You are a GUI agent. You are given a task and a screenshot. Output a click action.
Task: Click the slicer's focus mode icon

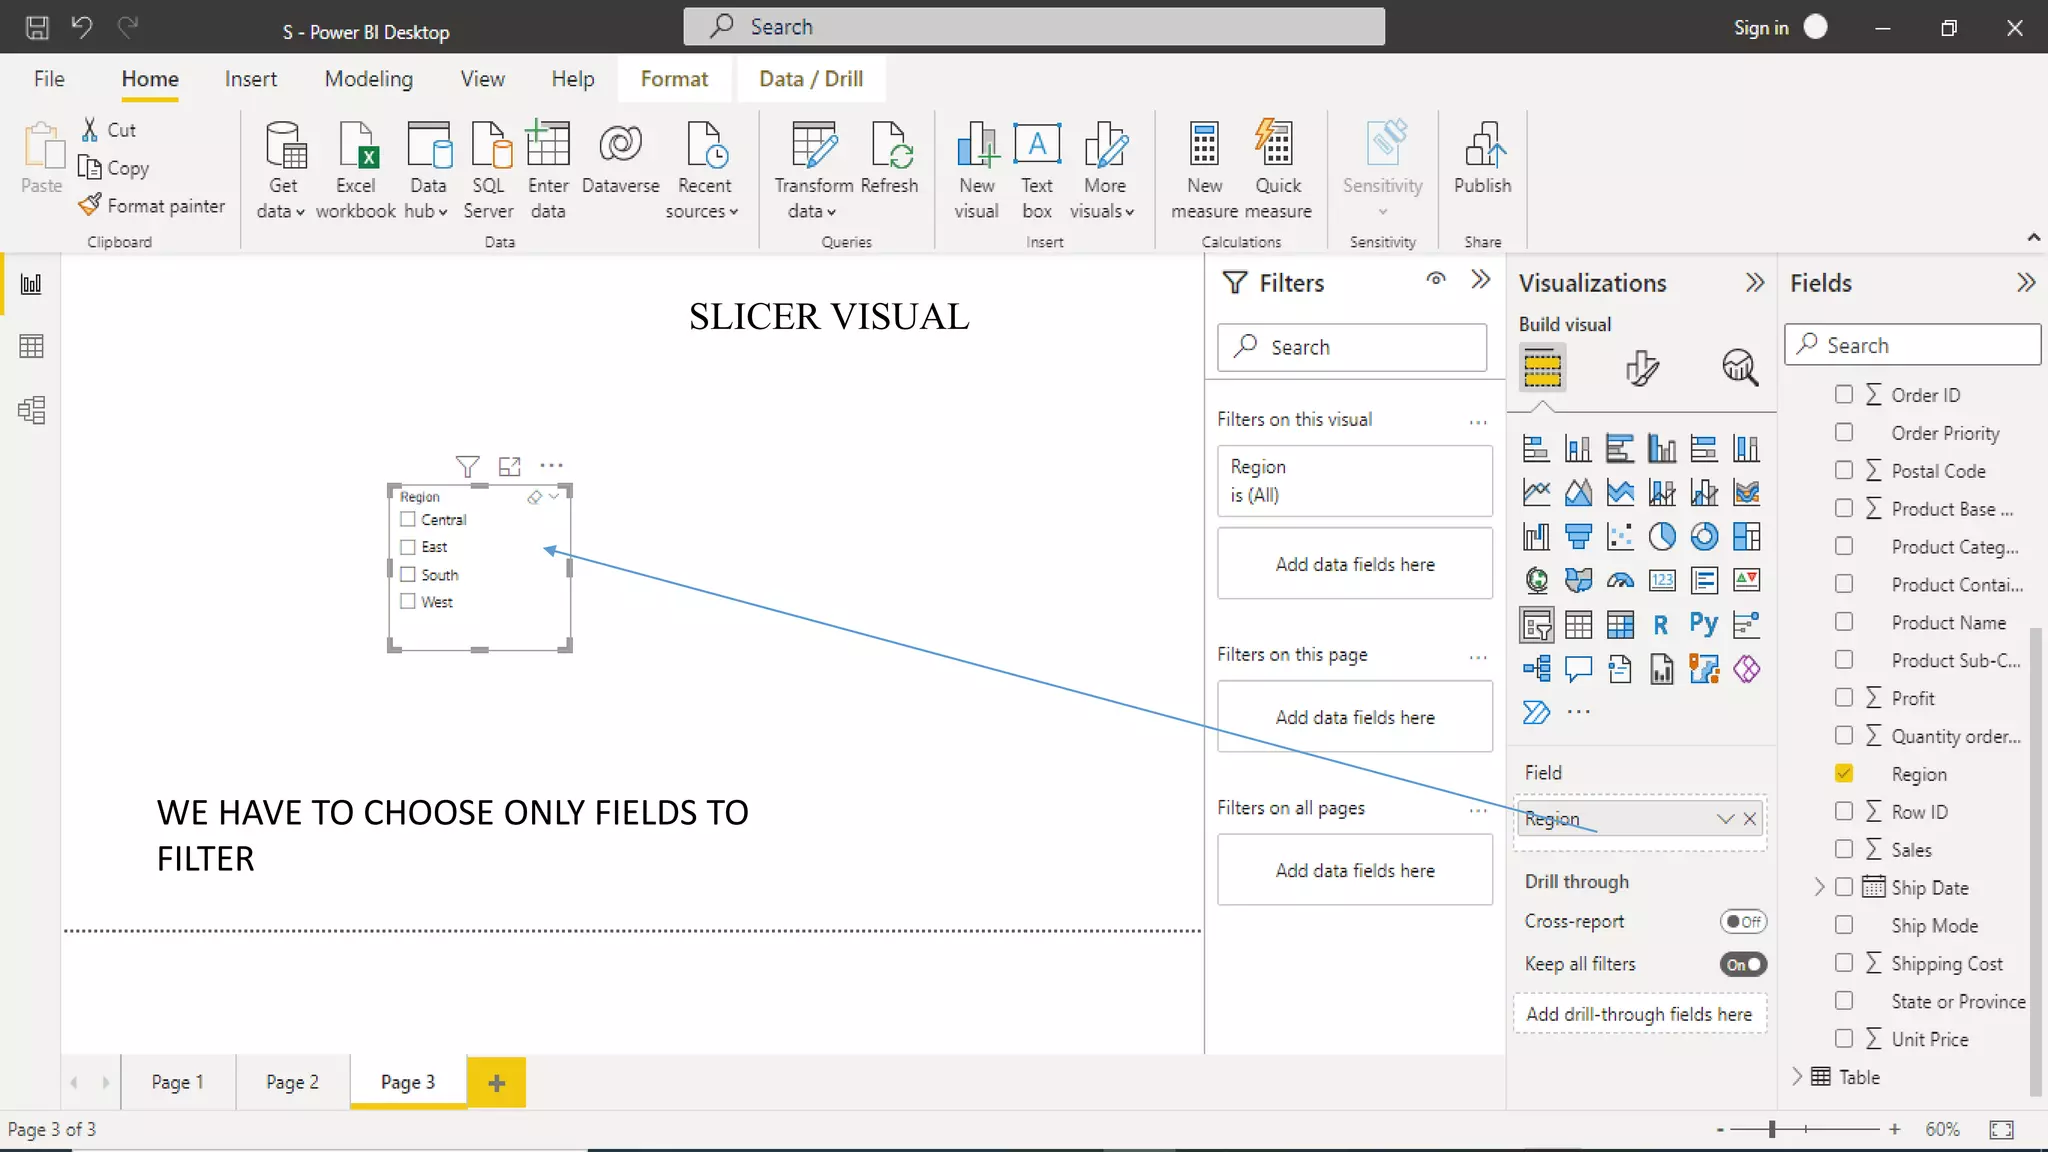(x=510, y=466)
